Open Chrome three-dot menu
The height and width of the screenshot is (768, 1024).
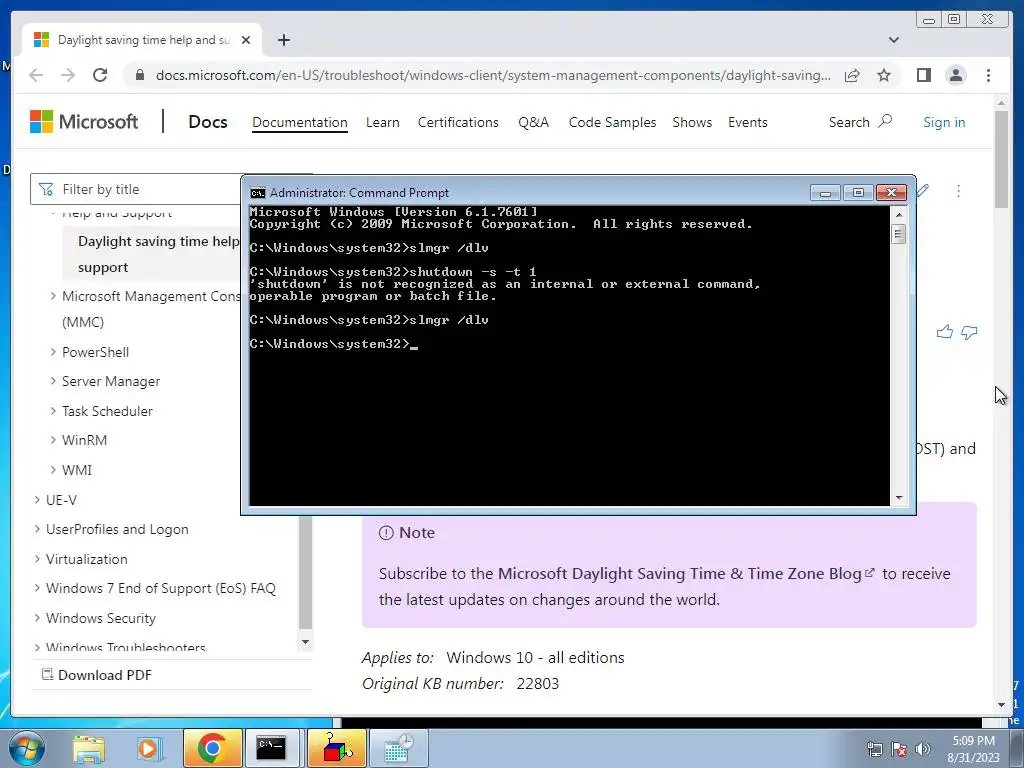pyautogui.click(x=988, y=75)
